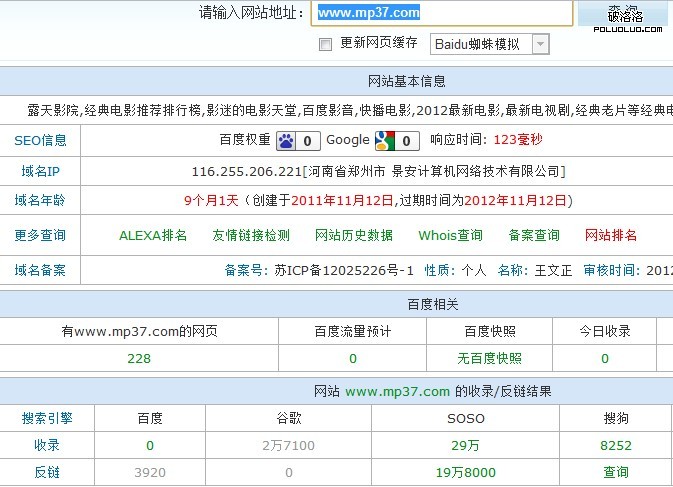Click the SOSO 19万8000 backlink count

point(465,472)
